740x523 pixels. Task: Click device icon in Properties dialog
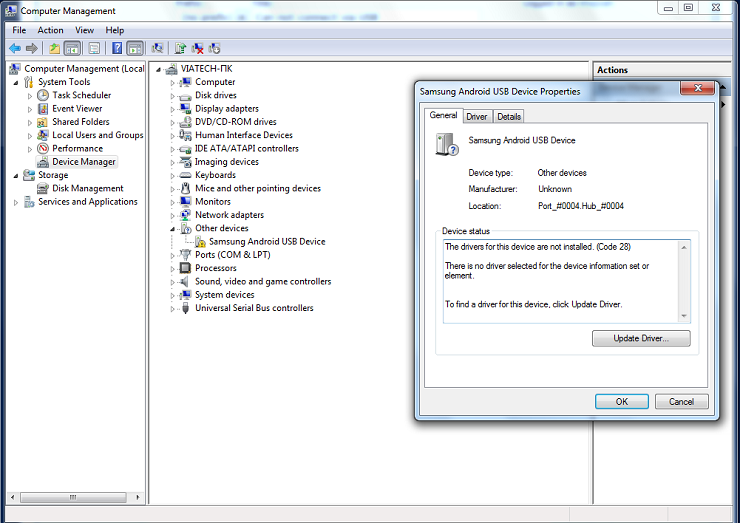446,144
